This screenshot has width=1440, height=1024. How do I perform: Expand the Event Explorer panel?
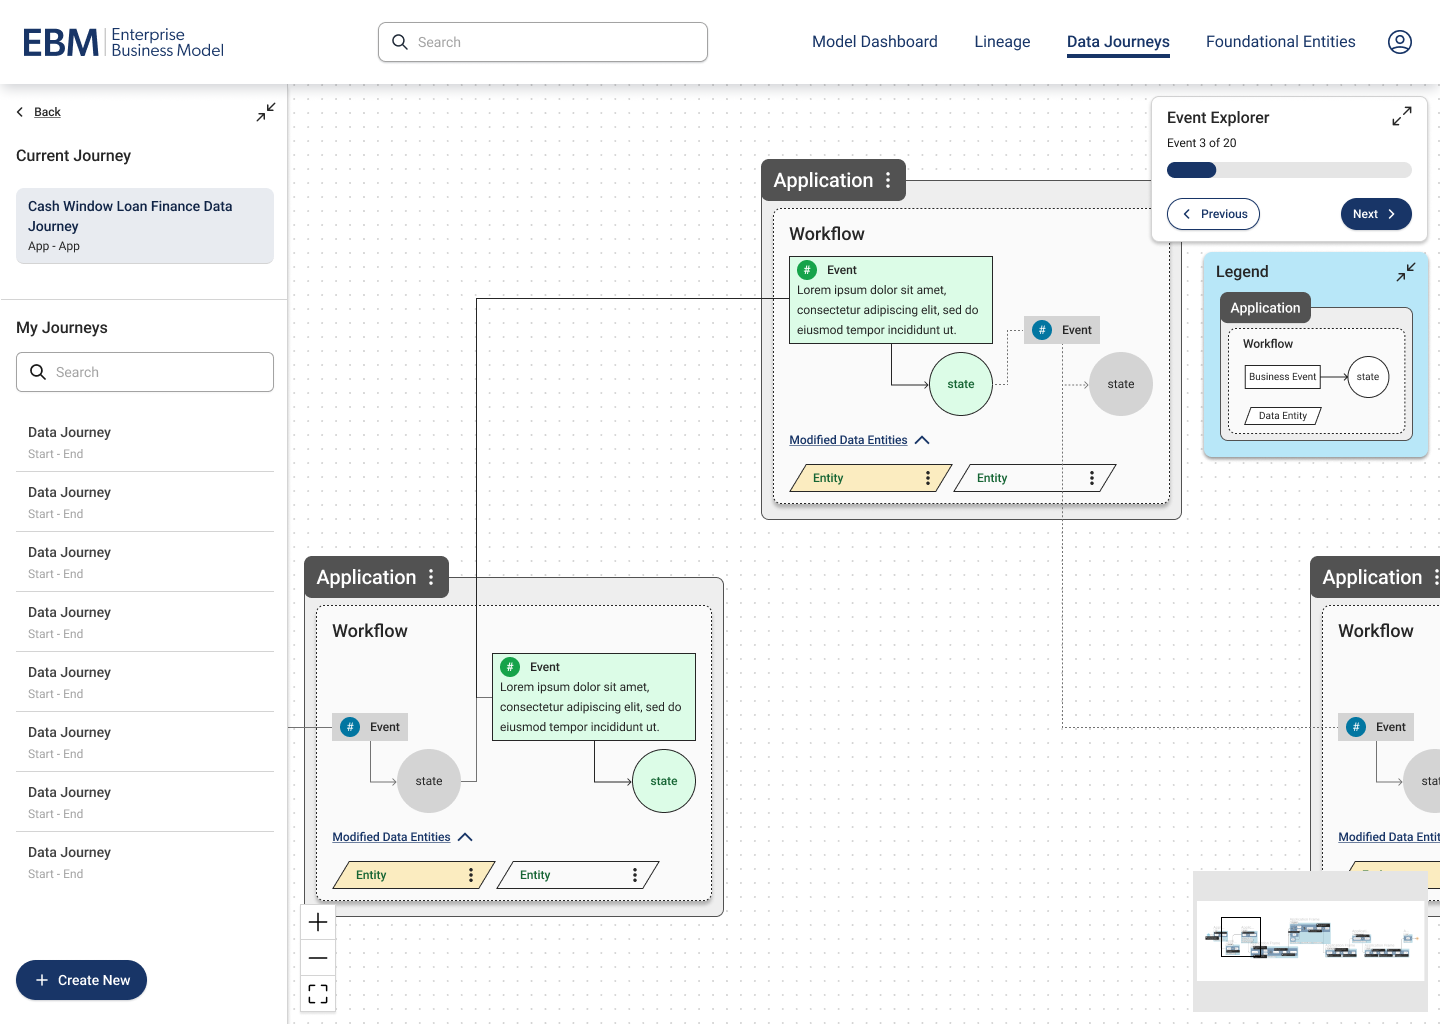(1402, 116)
